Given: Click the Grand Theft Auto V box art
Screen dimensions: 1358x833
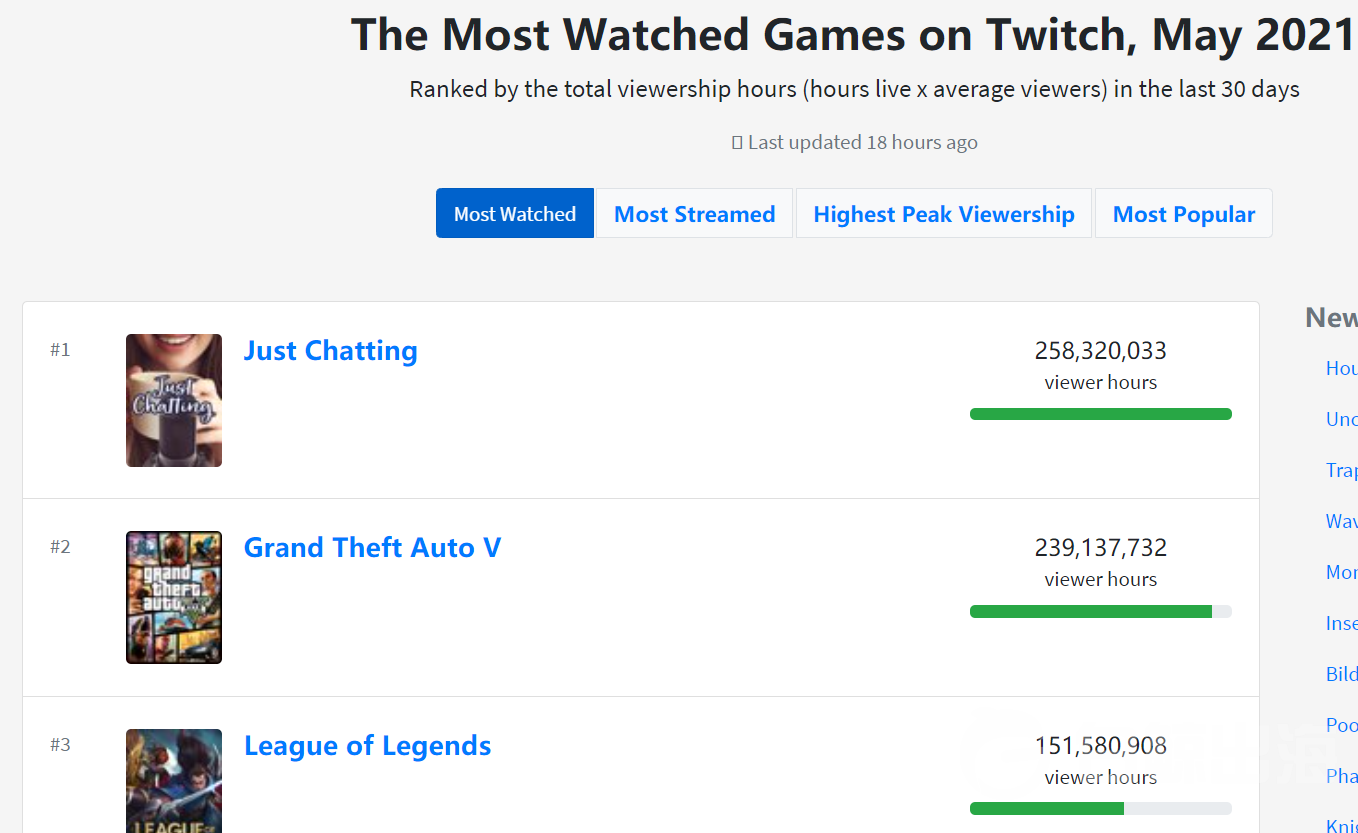Looking at the screenshot, I should (x=174, y=597).
